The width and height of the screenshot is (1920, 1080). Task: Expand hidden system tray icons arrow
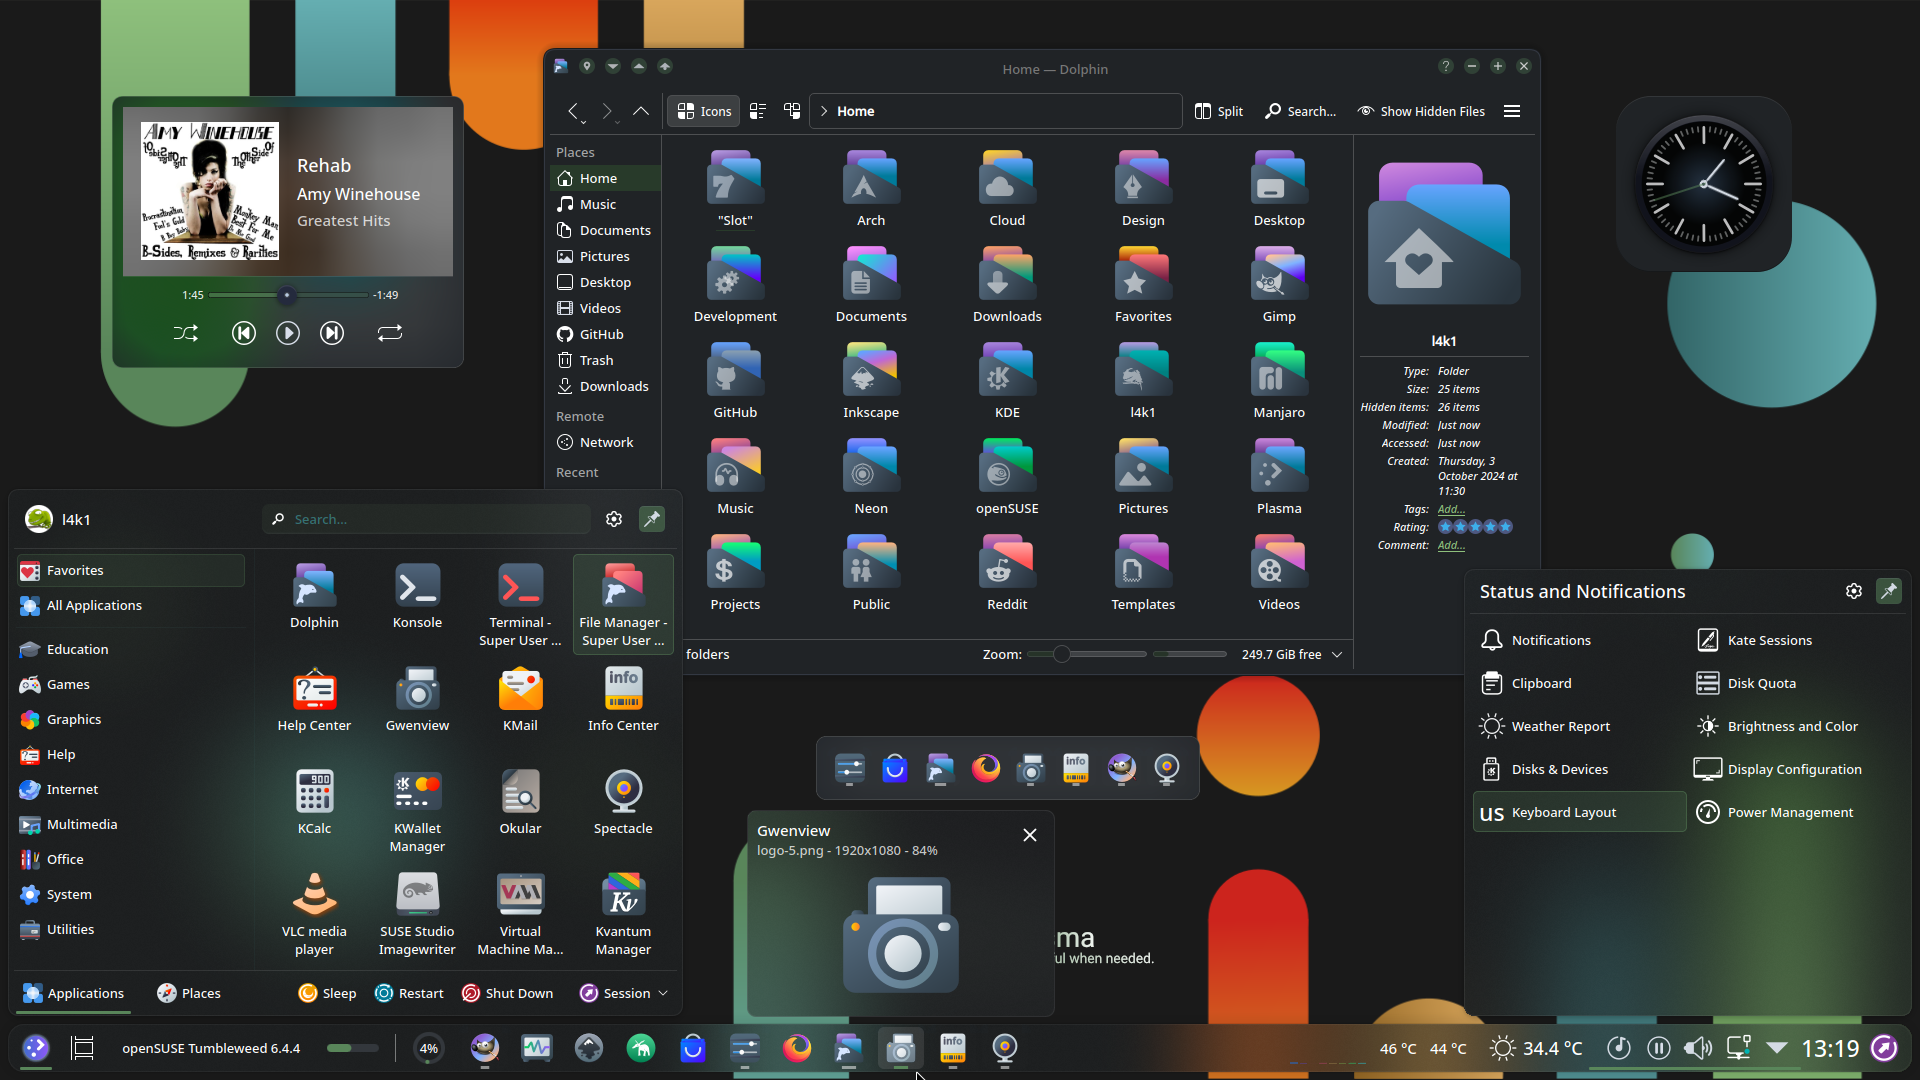pyautogui.click(x=1777, y=1048)
